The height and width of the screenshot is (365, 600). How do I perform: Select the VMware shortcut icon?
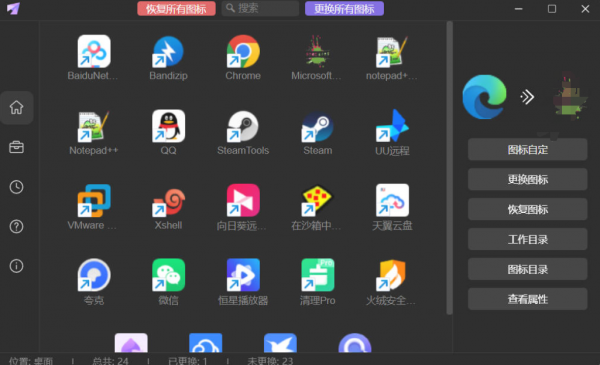click(94, 200)
